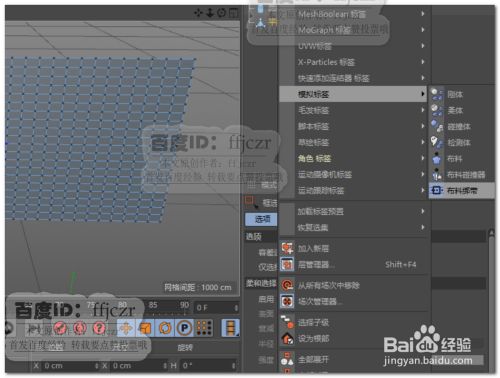Open the 模拟标签 menu entry
The height and width of the screenshot is (378, 500).
pyautogui.click(x=353, y=94)
